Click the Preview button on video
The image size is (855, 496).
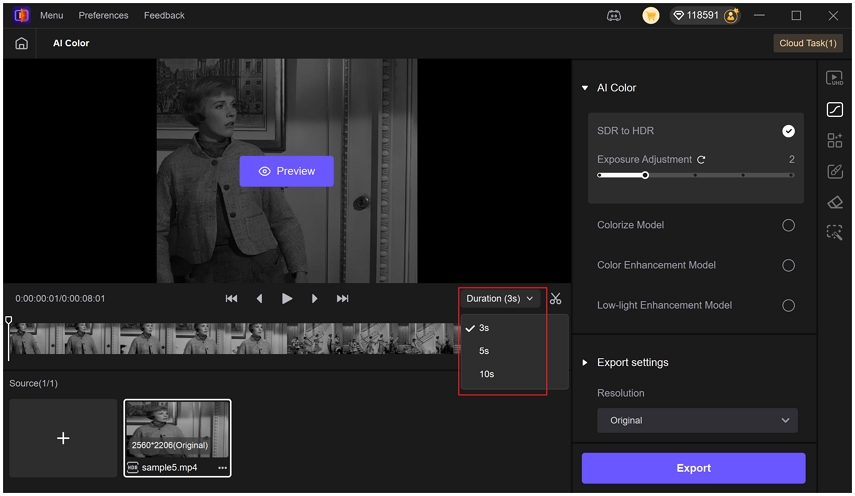click(x=287, y=171)
